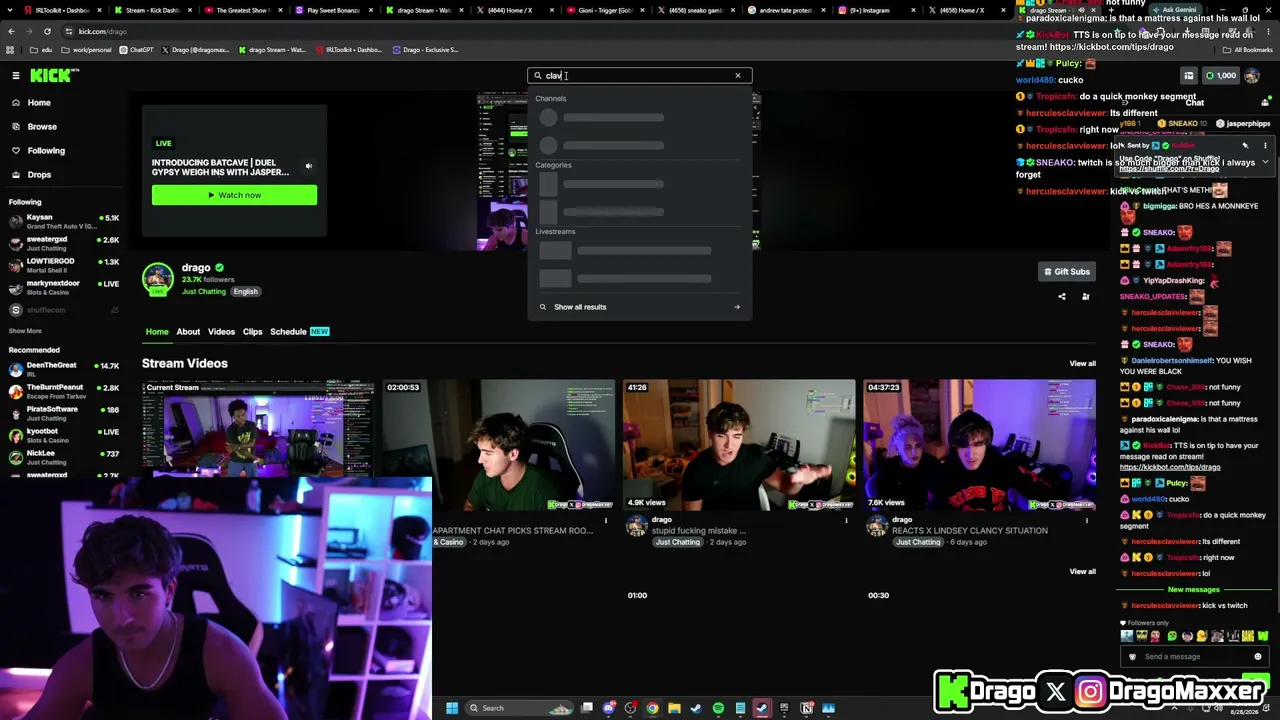This screenshot has width=1280, height=720.
Task: Open the Kick hamburger menu
Action: [x=16, y=75]
